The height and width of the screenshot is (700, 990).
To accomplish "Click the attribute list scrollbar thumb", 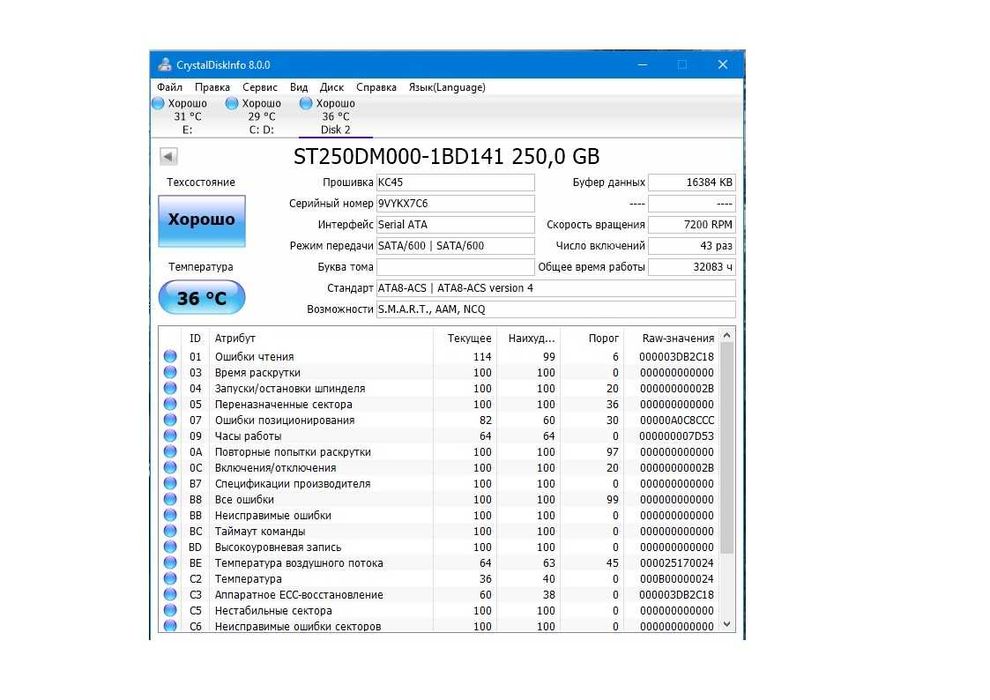I will pyautogui.click(x=727, y=449).
